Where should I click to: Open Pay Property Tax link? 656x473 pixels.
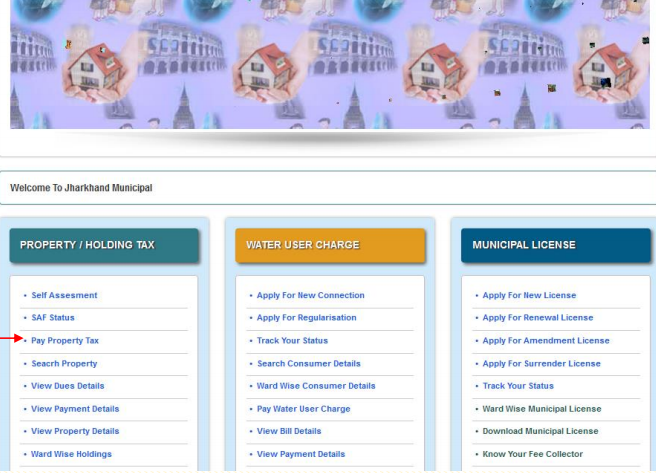click(x=65, y=341)
